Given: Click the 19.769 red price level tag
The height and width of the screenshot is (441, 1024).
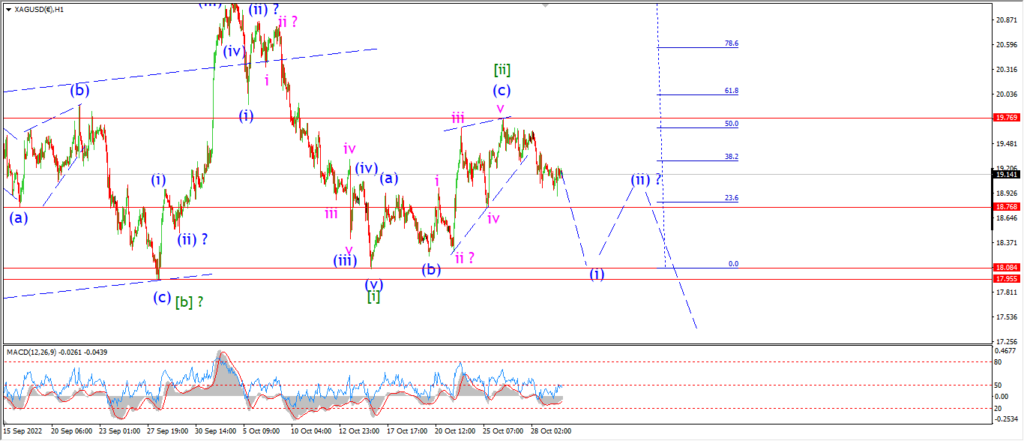Looking at the screenshot, I should (1004, 118).
